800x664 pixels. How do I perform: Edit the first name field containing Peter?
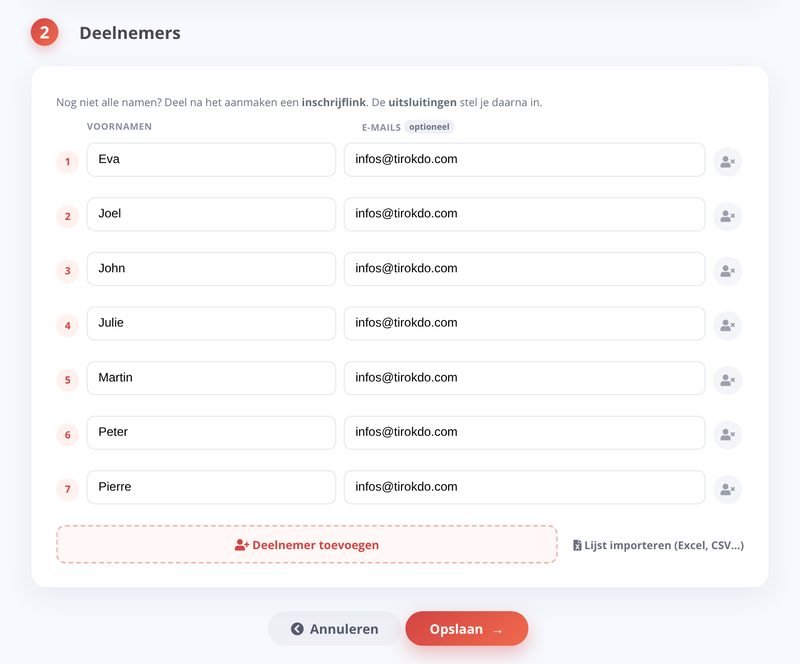point(211,433)
